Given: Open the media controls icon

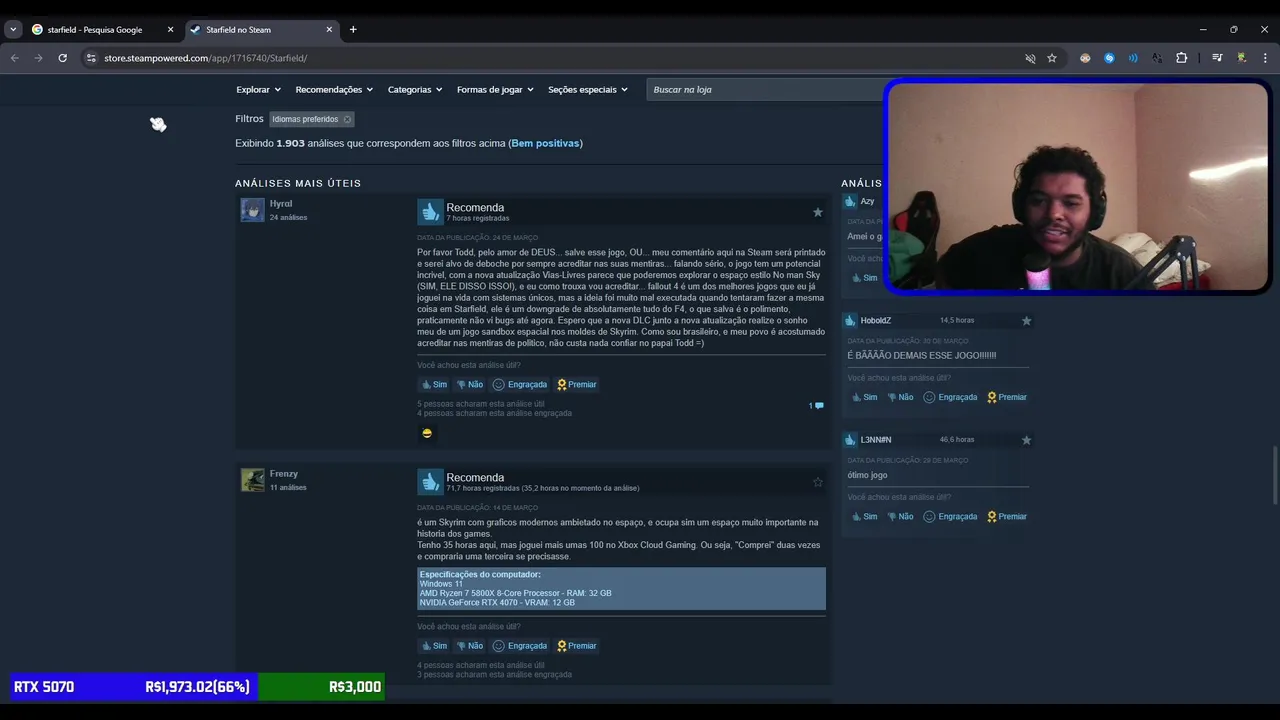Looking at the screenshot, I should pos(1217,58).
